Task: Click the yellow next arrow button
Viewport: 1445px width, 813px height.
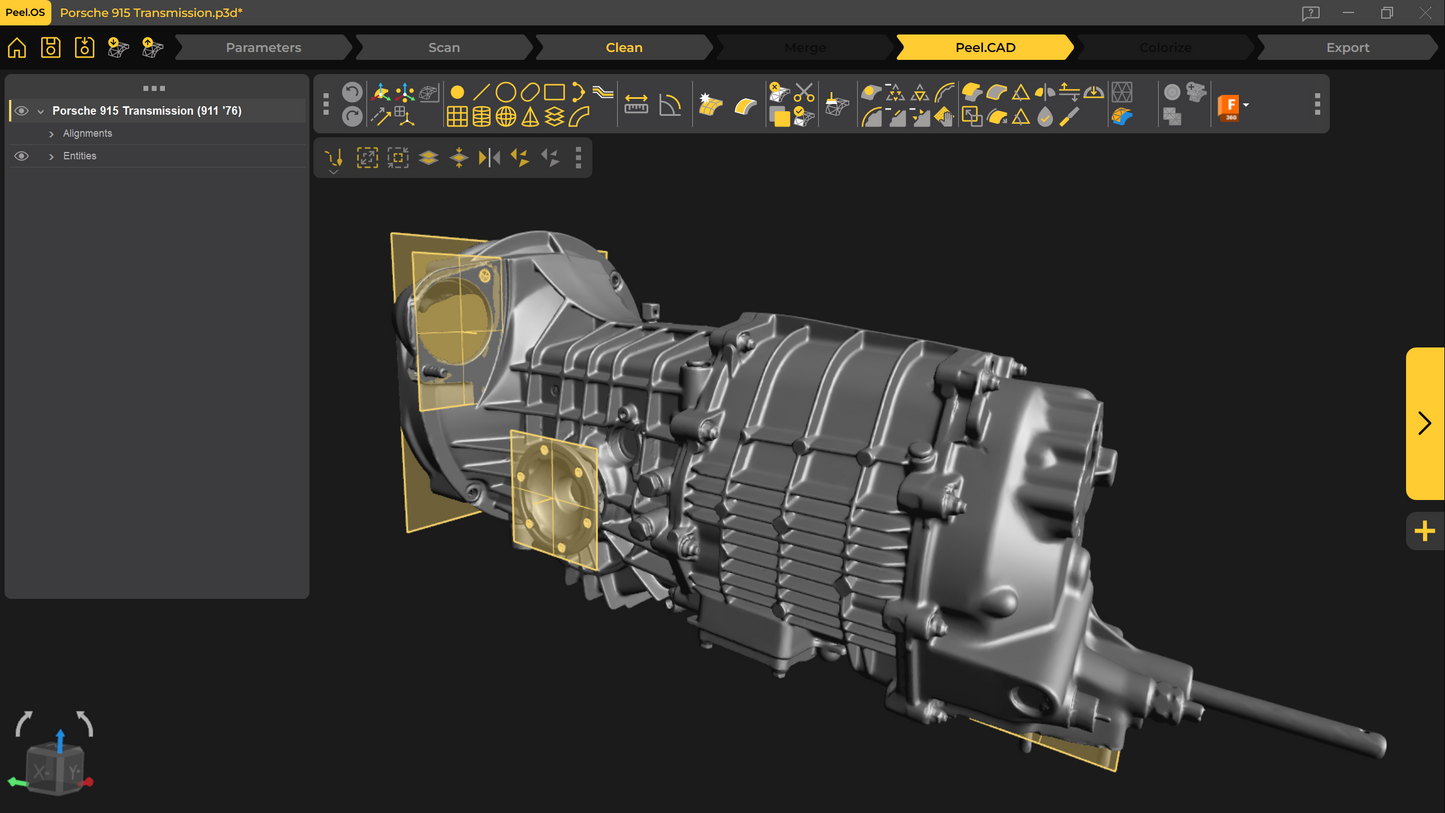Action: [x=1424, y=423]
